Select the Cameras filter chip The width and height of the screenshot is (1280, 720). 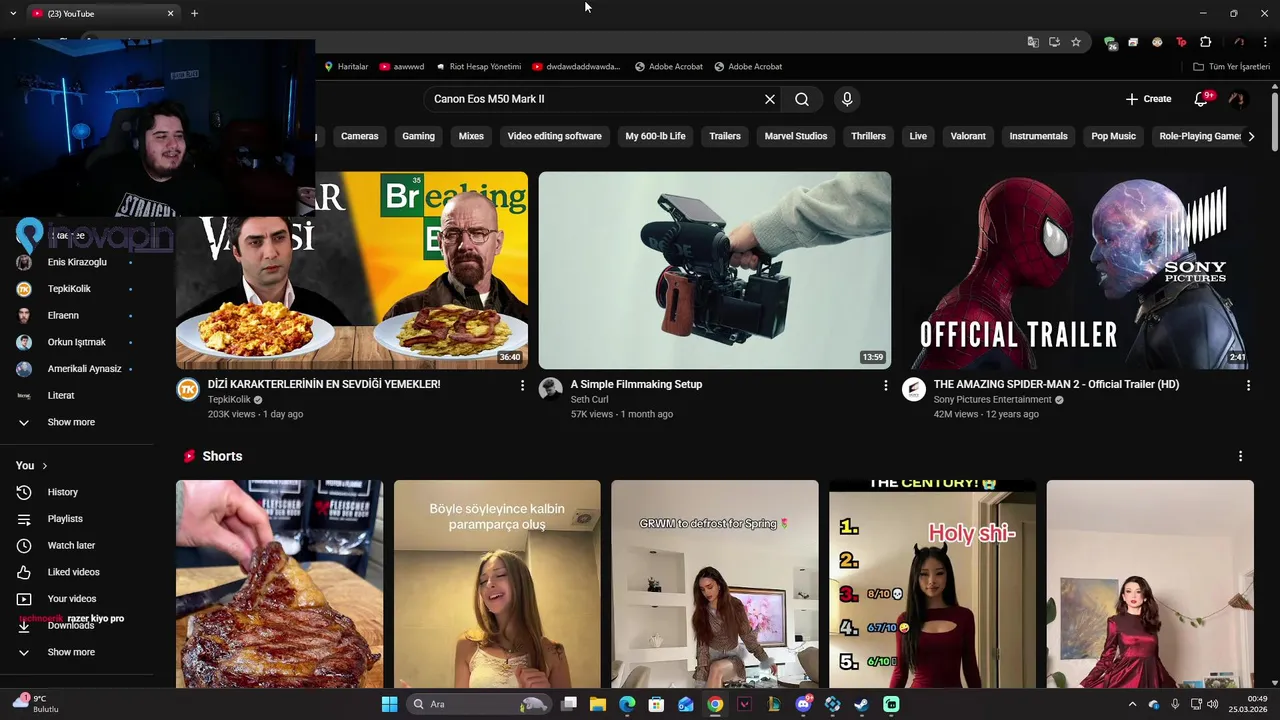359,136
